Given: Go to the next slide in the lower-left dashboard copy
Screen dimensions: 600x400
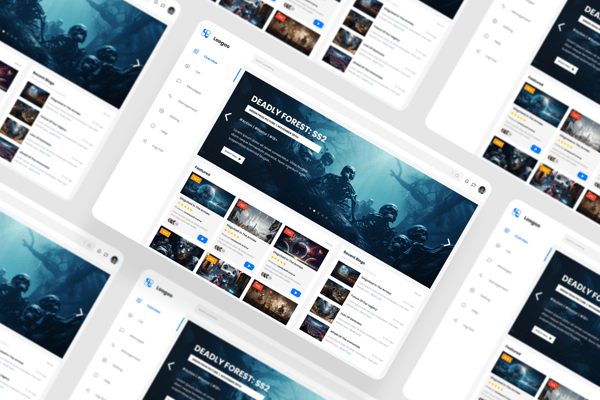Looking at the screenshot, I should pyautogui.click(x=80, y=313).
